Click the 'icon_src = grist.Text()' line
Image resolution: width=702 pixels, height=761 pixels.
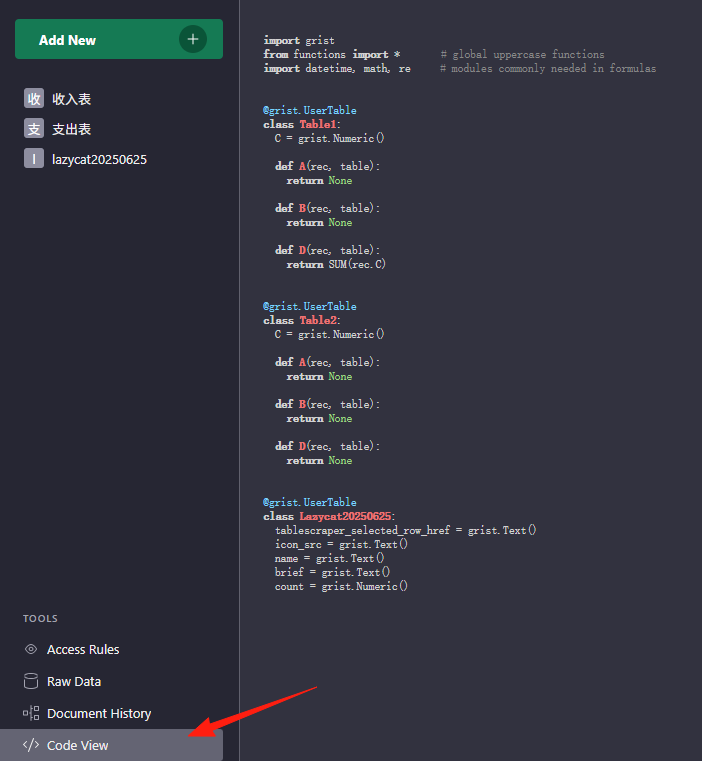tap(341, 544)
